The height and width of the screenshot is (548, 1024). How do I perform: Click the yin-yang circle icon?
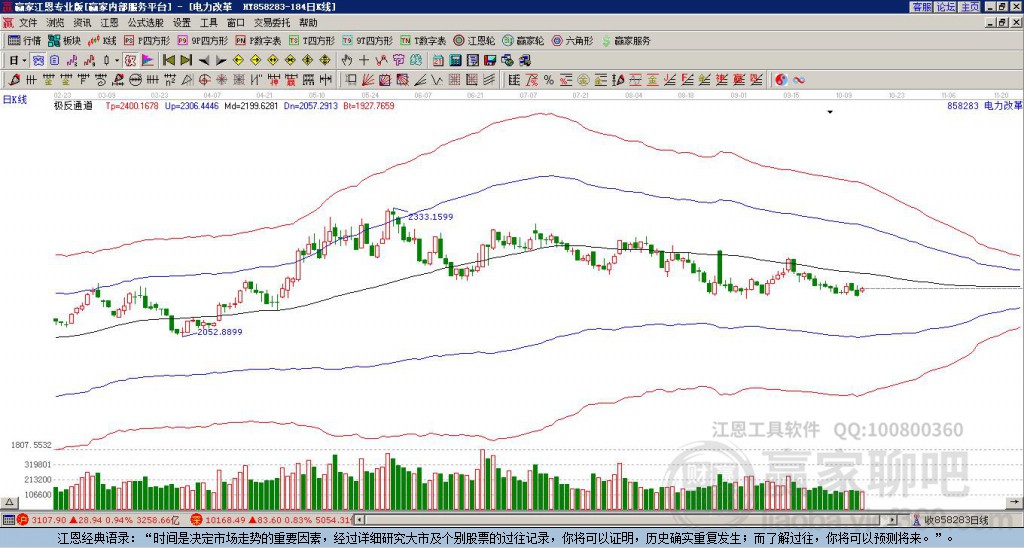coord(781,80)
